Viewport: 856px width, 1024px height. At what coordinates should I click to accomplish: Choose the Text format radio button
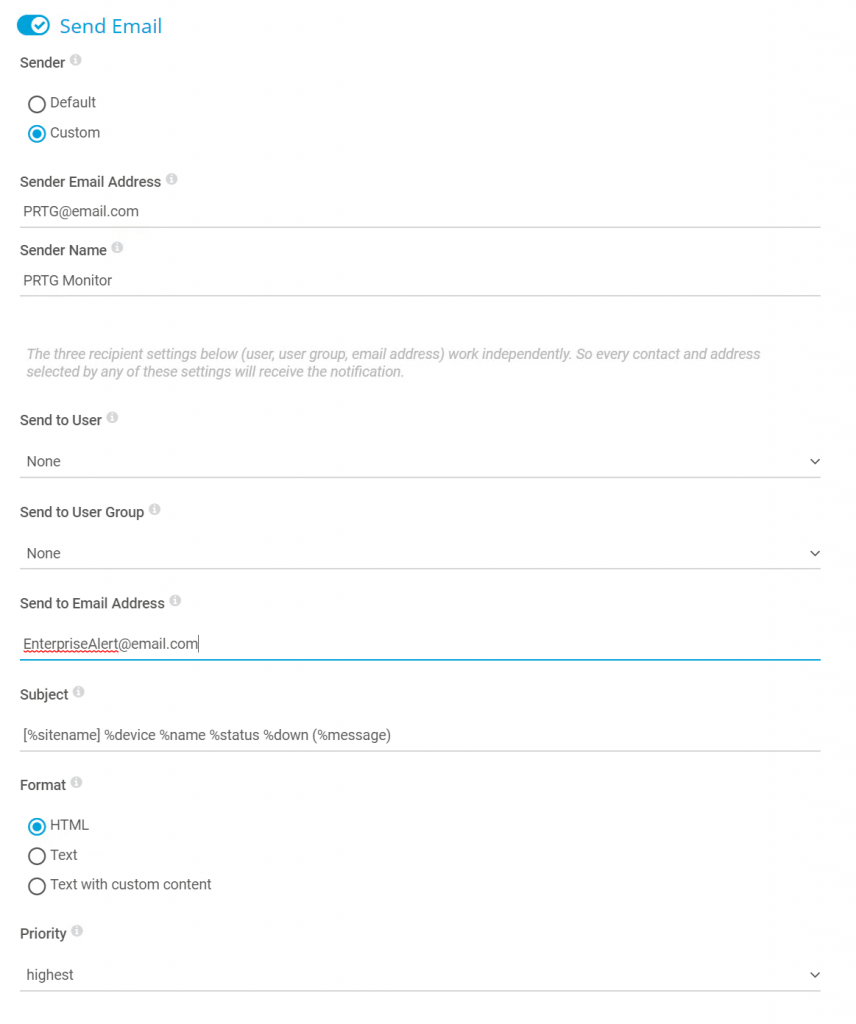(x=37, y=856)
